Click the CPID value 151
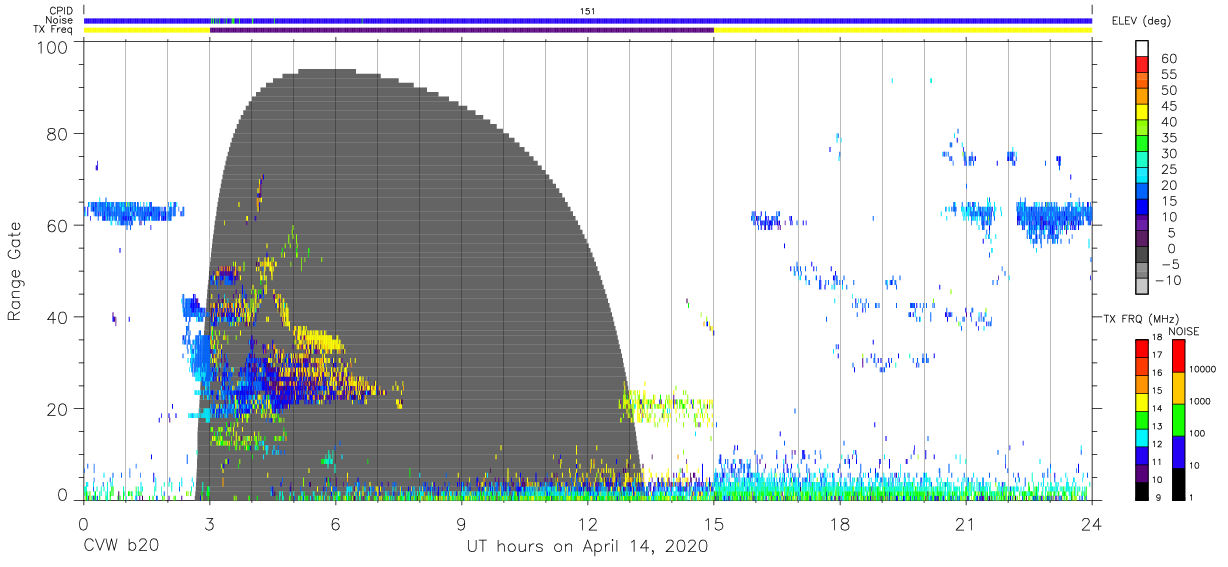Viewport: 1228px width, 567px height. point(587,11)
